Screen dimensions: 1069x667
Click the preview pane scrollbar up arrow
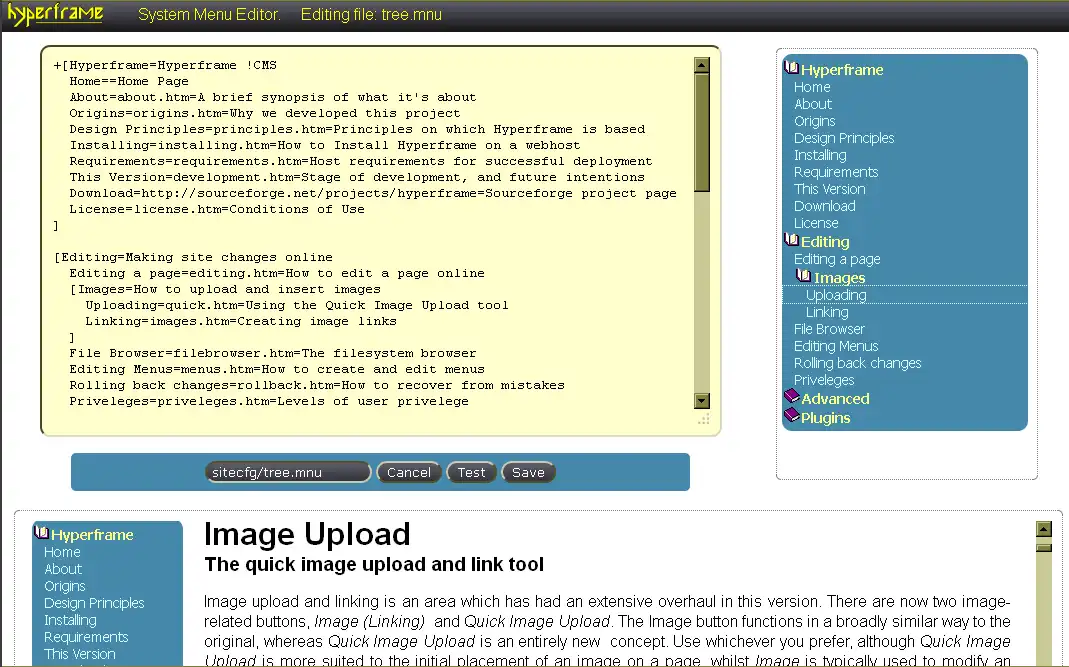1044,529
